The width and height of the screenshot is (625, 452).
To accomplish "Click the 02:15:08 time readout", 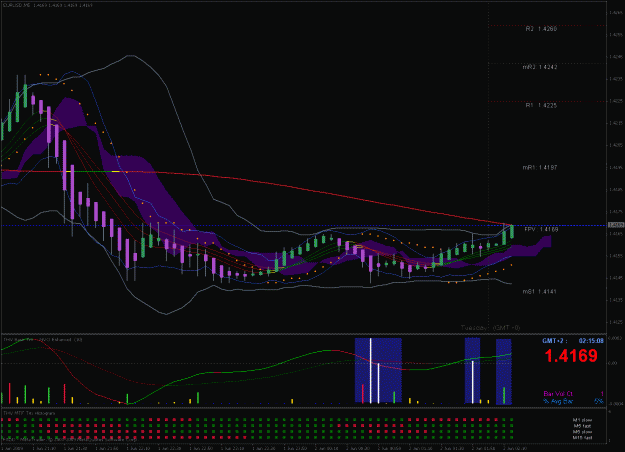I will 591,341.
